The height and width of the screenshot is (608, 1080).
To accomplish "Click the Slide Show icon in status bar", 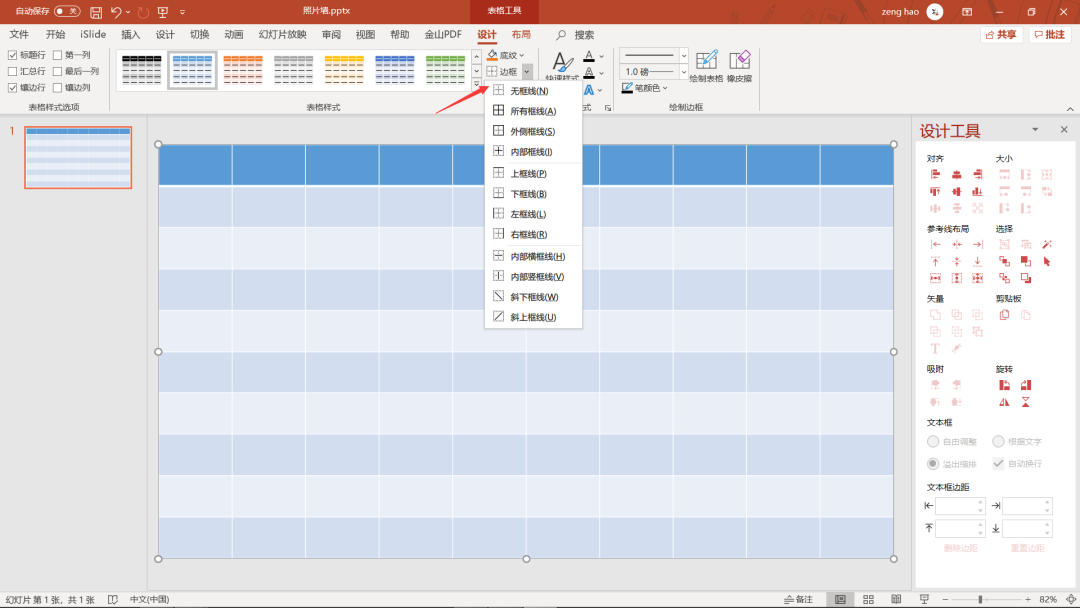I will pos(924,599).
